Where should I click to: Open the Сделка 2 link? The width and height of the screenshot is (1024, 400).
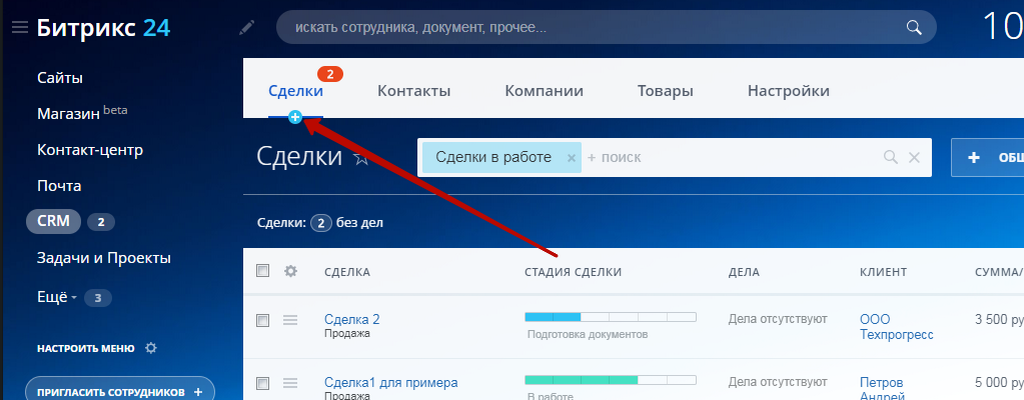pyautogui.click(x=352, y=320)
